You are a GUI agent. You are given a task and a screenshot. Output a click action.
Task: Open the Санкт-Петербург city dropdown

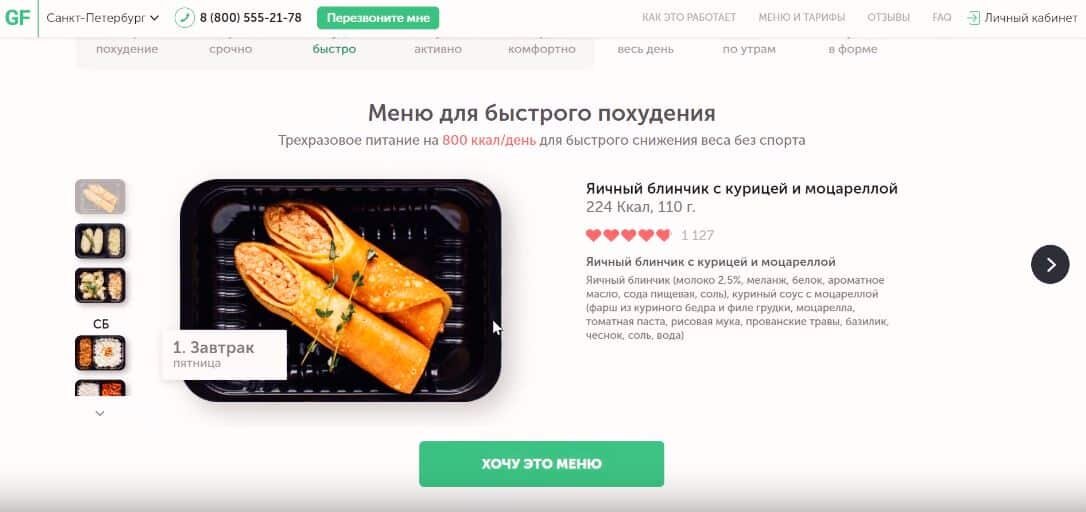pyautogui.click(x=103, y=18)
